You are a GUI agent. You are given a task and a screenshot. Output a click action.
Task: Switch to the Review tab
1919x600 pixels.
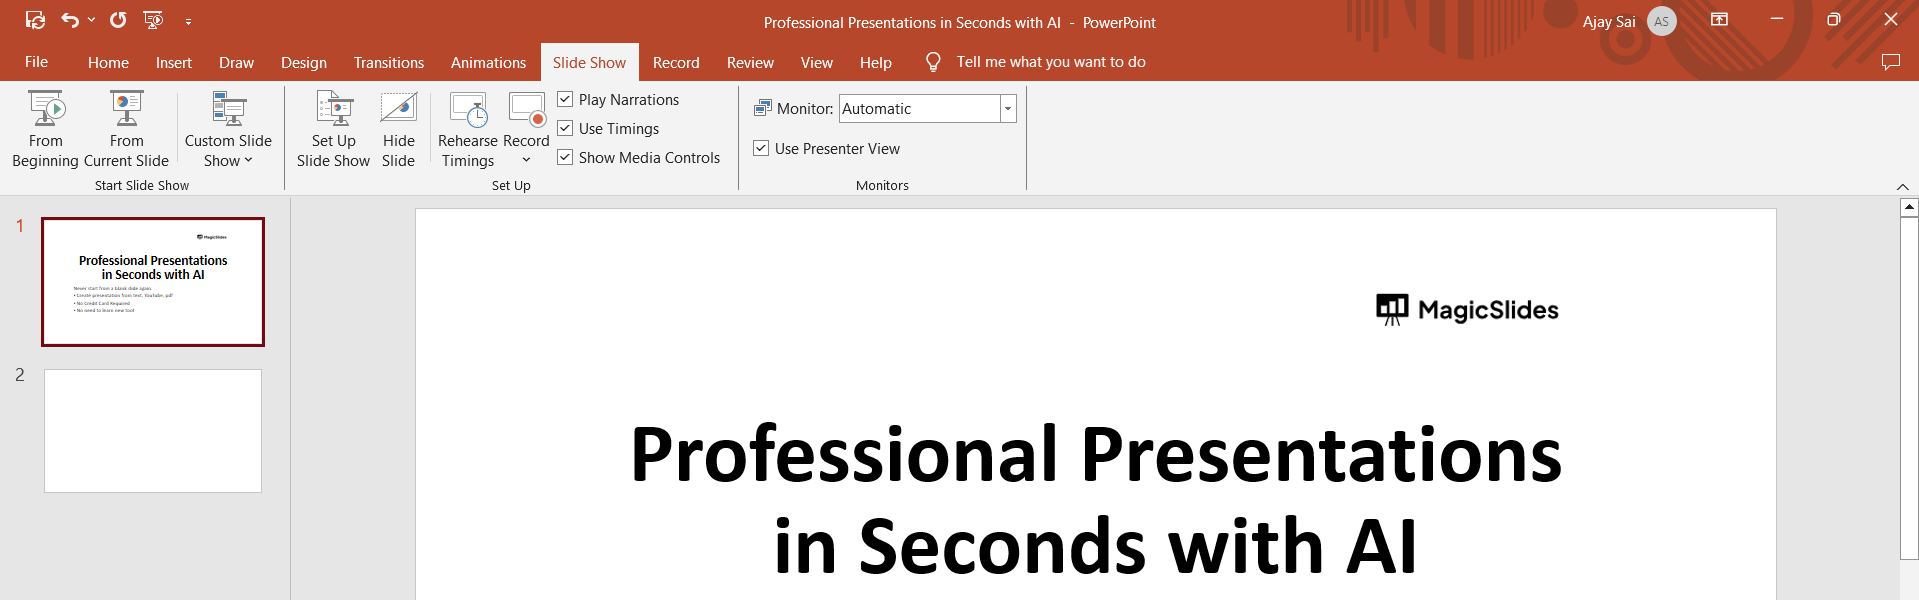click(750, 62)
